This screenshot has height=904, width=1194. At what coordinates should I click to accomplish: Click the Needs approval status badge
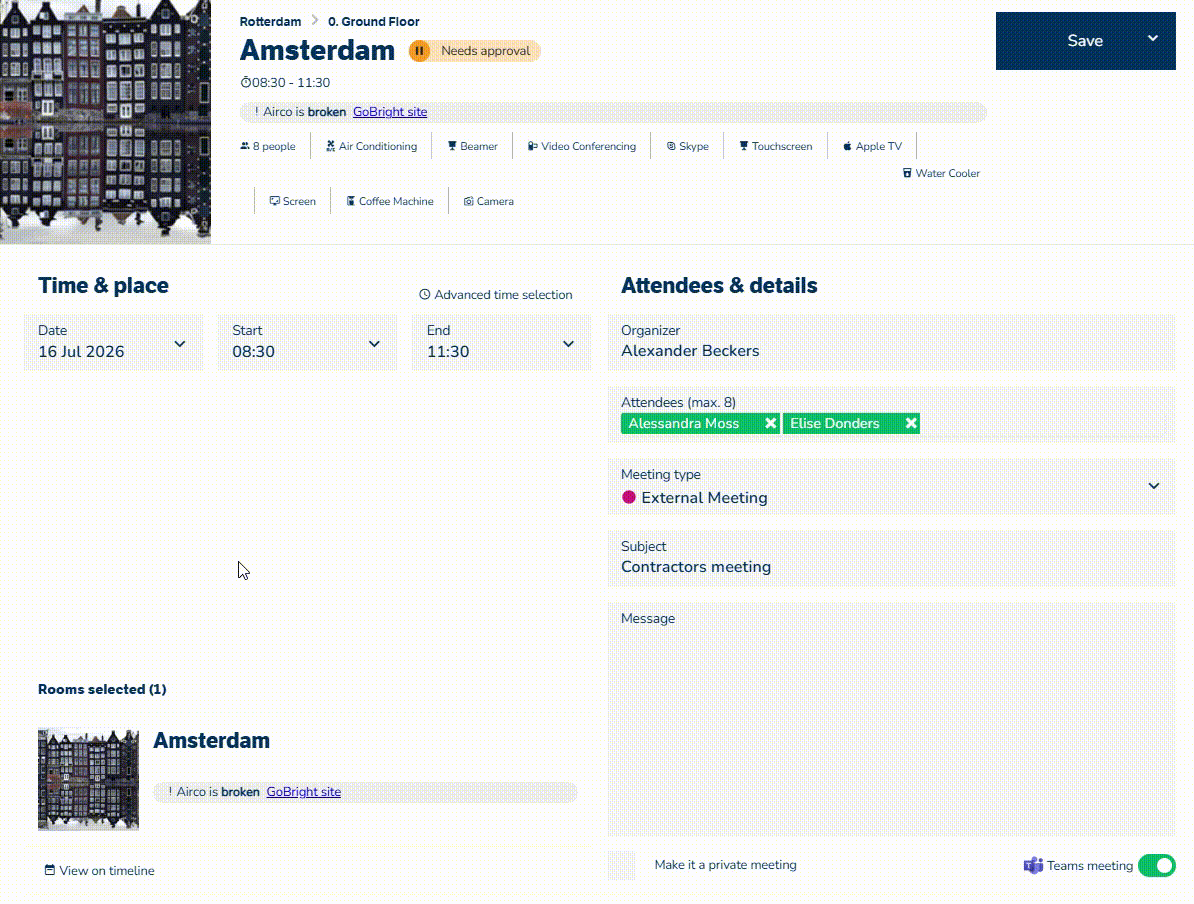[x=474, y=51]
